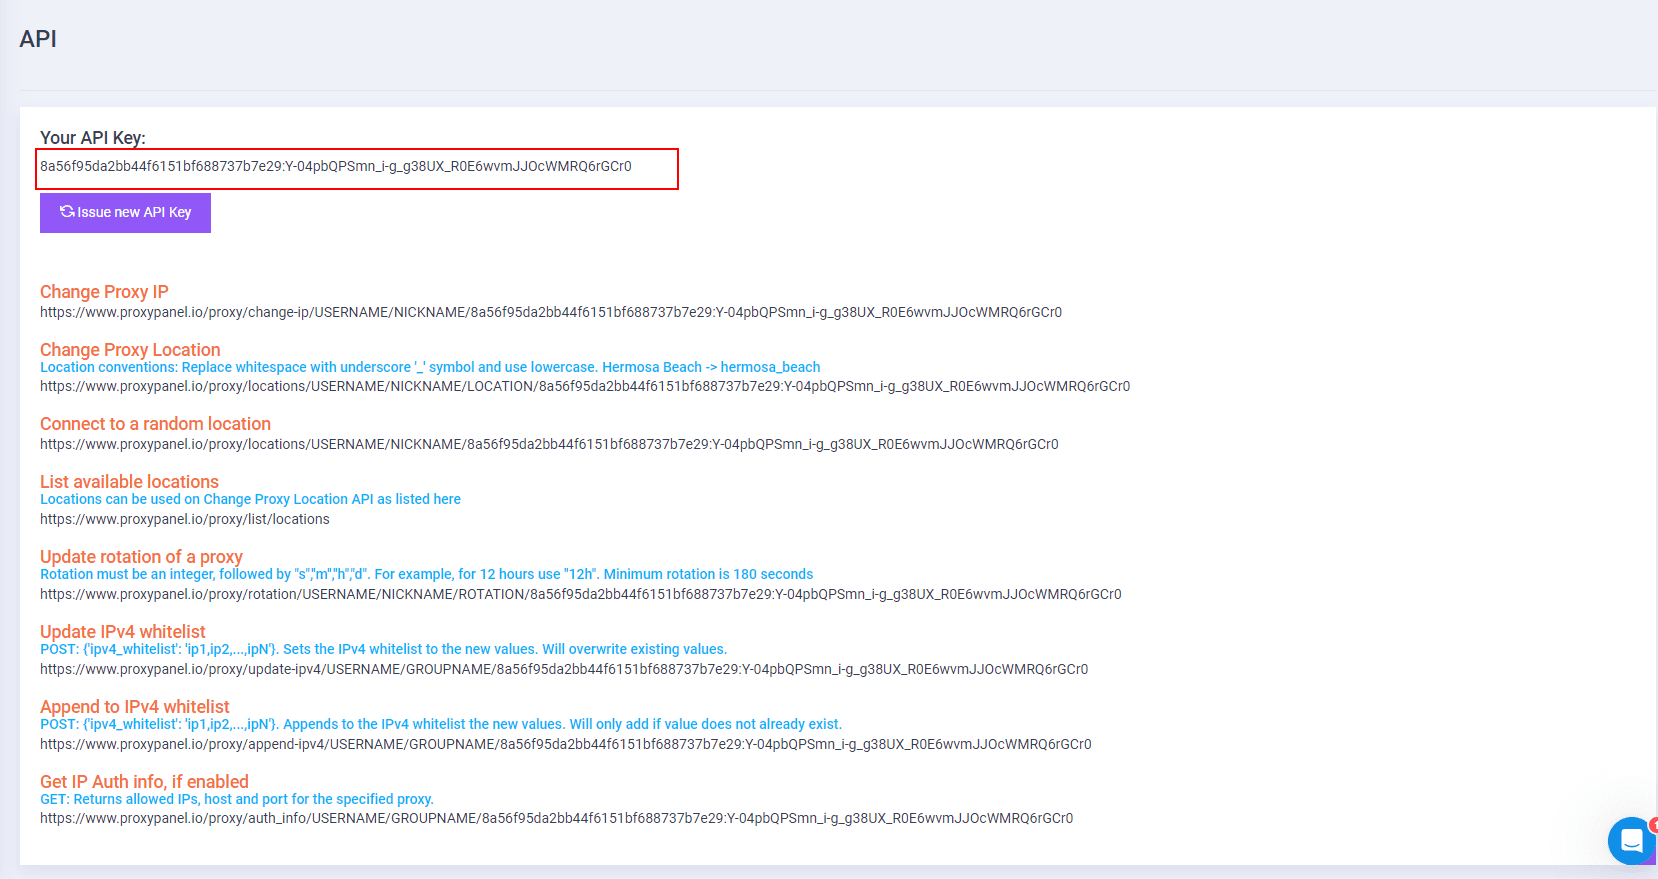Image resolution: width=1658 pixels, height=879 pixels.
Task: Click the Append to IPv4 whitelist heading
Action: [x=134, y=707]
